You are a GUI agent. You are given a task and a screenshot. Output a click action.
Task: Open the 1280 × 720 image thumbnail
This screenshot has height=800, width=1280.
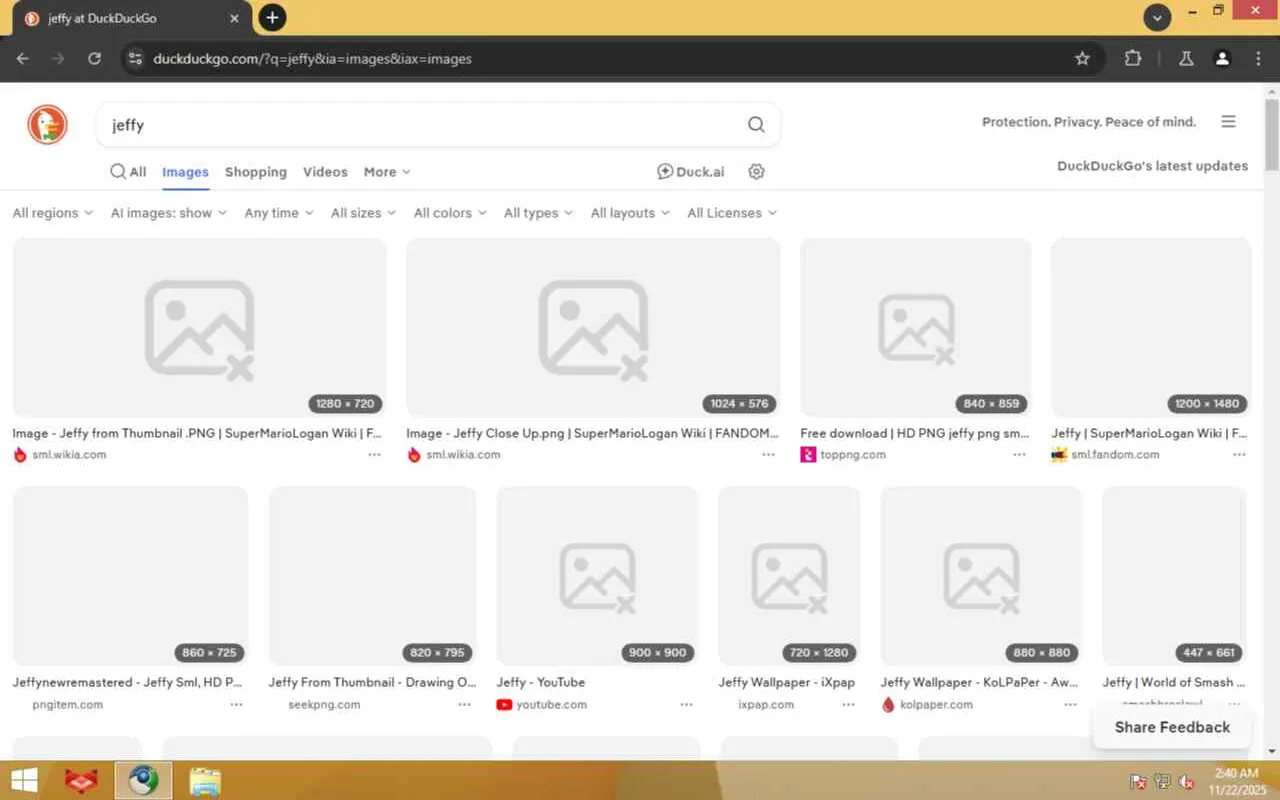(x=199, y=328)
